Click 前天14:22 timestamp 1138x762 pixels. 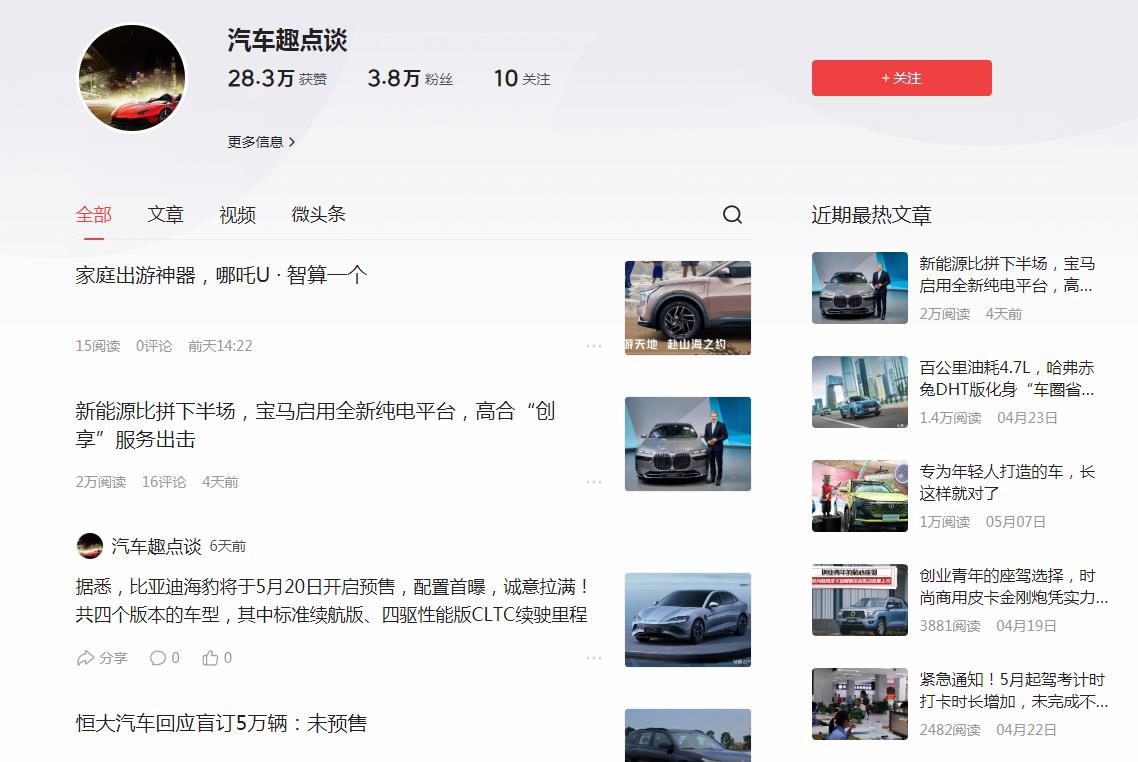pos(220,346)
